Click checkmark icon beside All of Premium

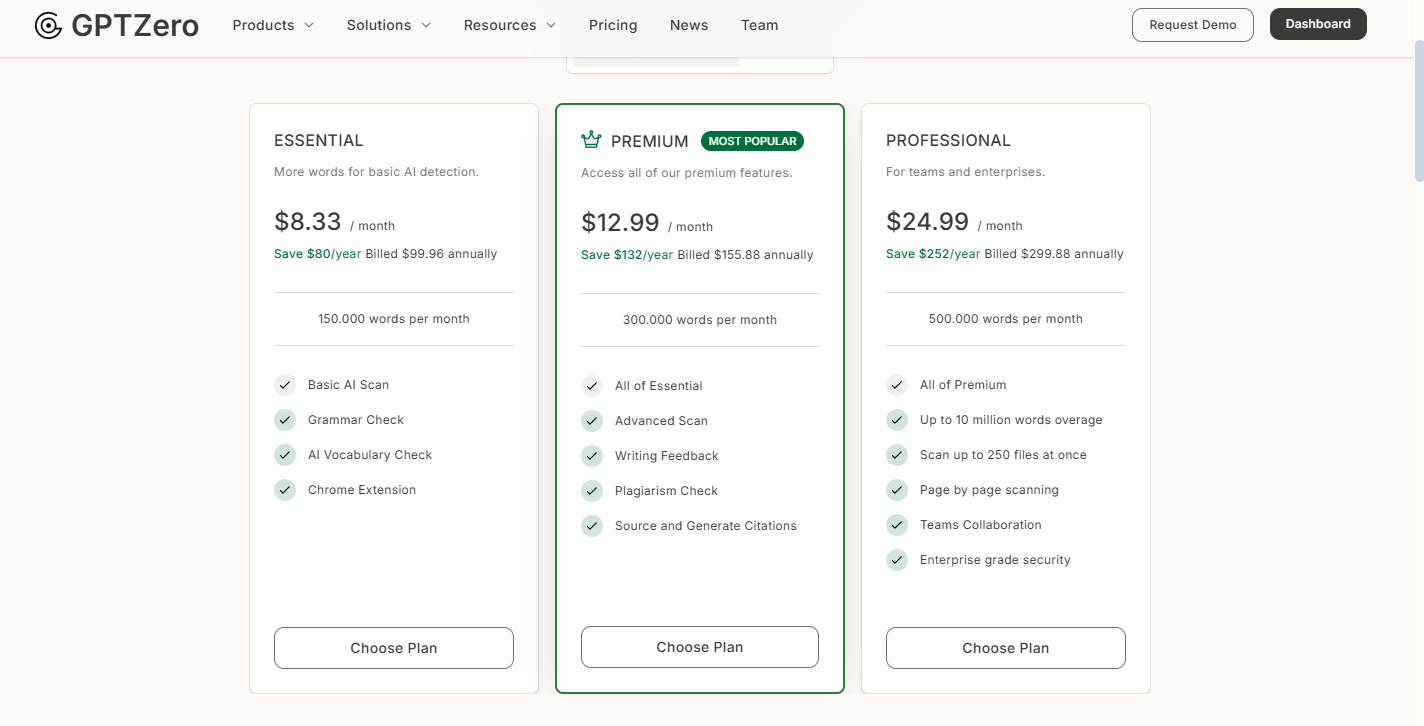point(897,385)
